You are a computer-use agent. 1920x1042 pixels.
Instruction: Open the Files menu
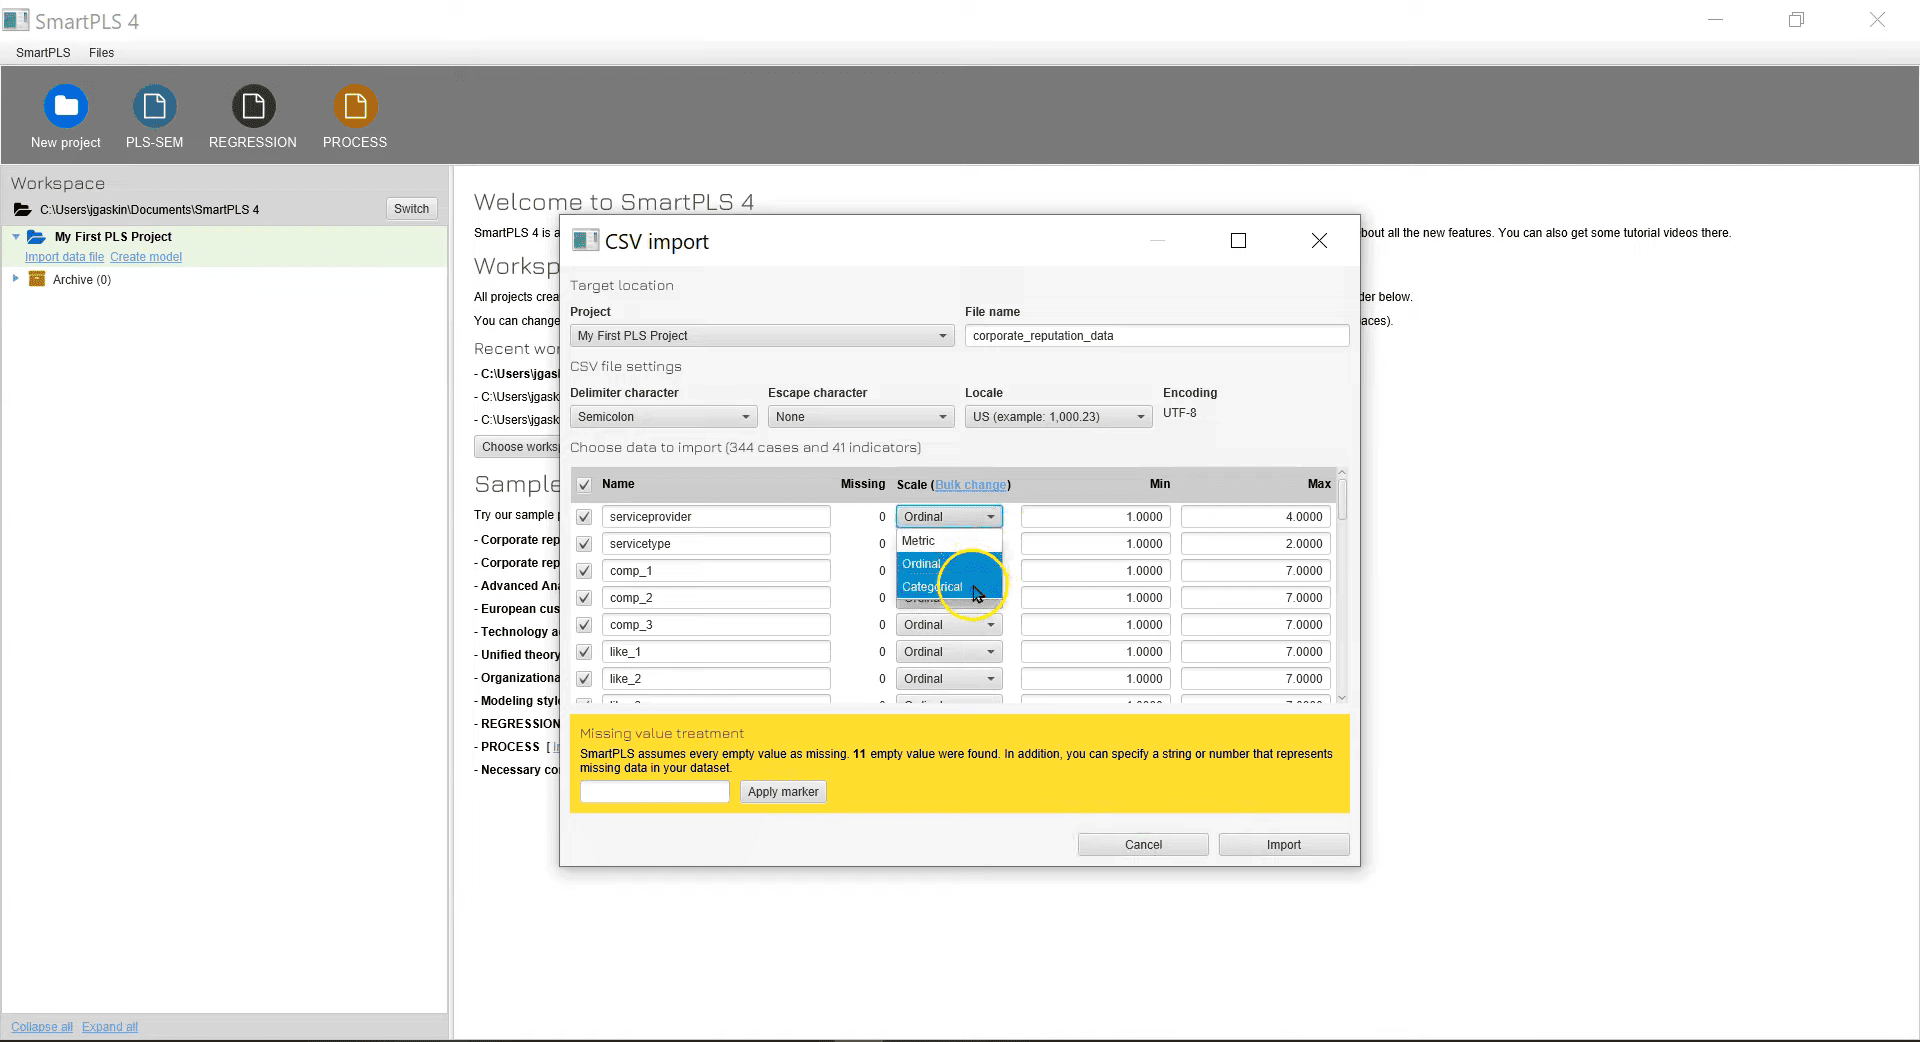pyautogui.click(x=101, y=53)
